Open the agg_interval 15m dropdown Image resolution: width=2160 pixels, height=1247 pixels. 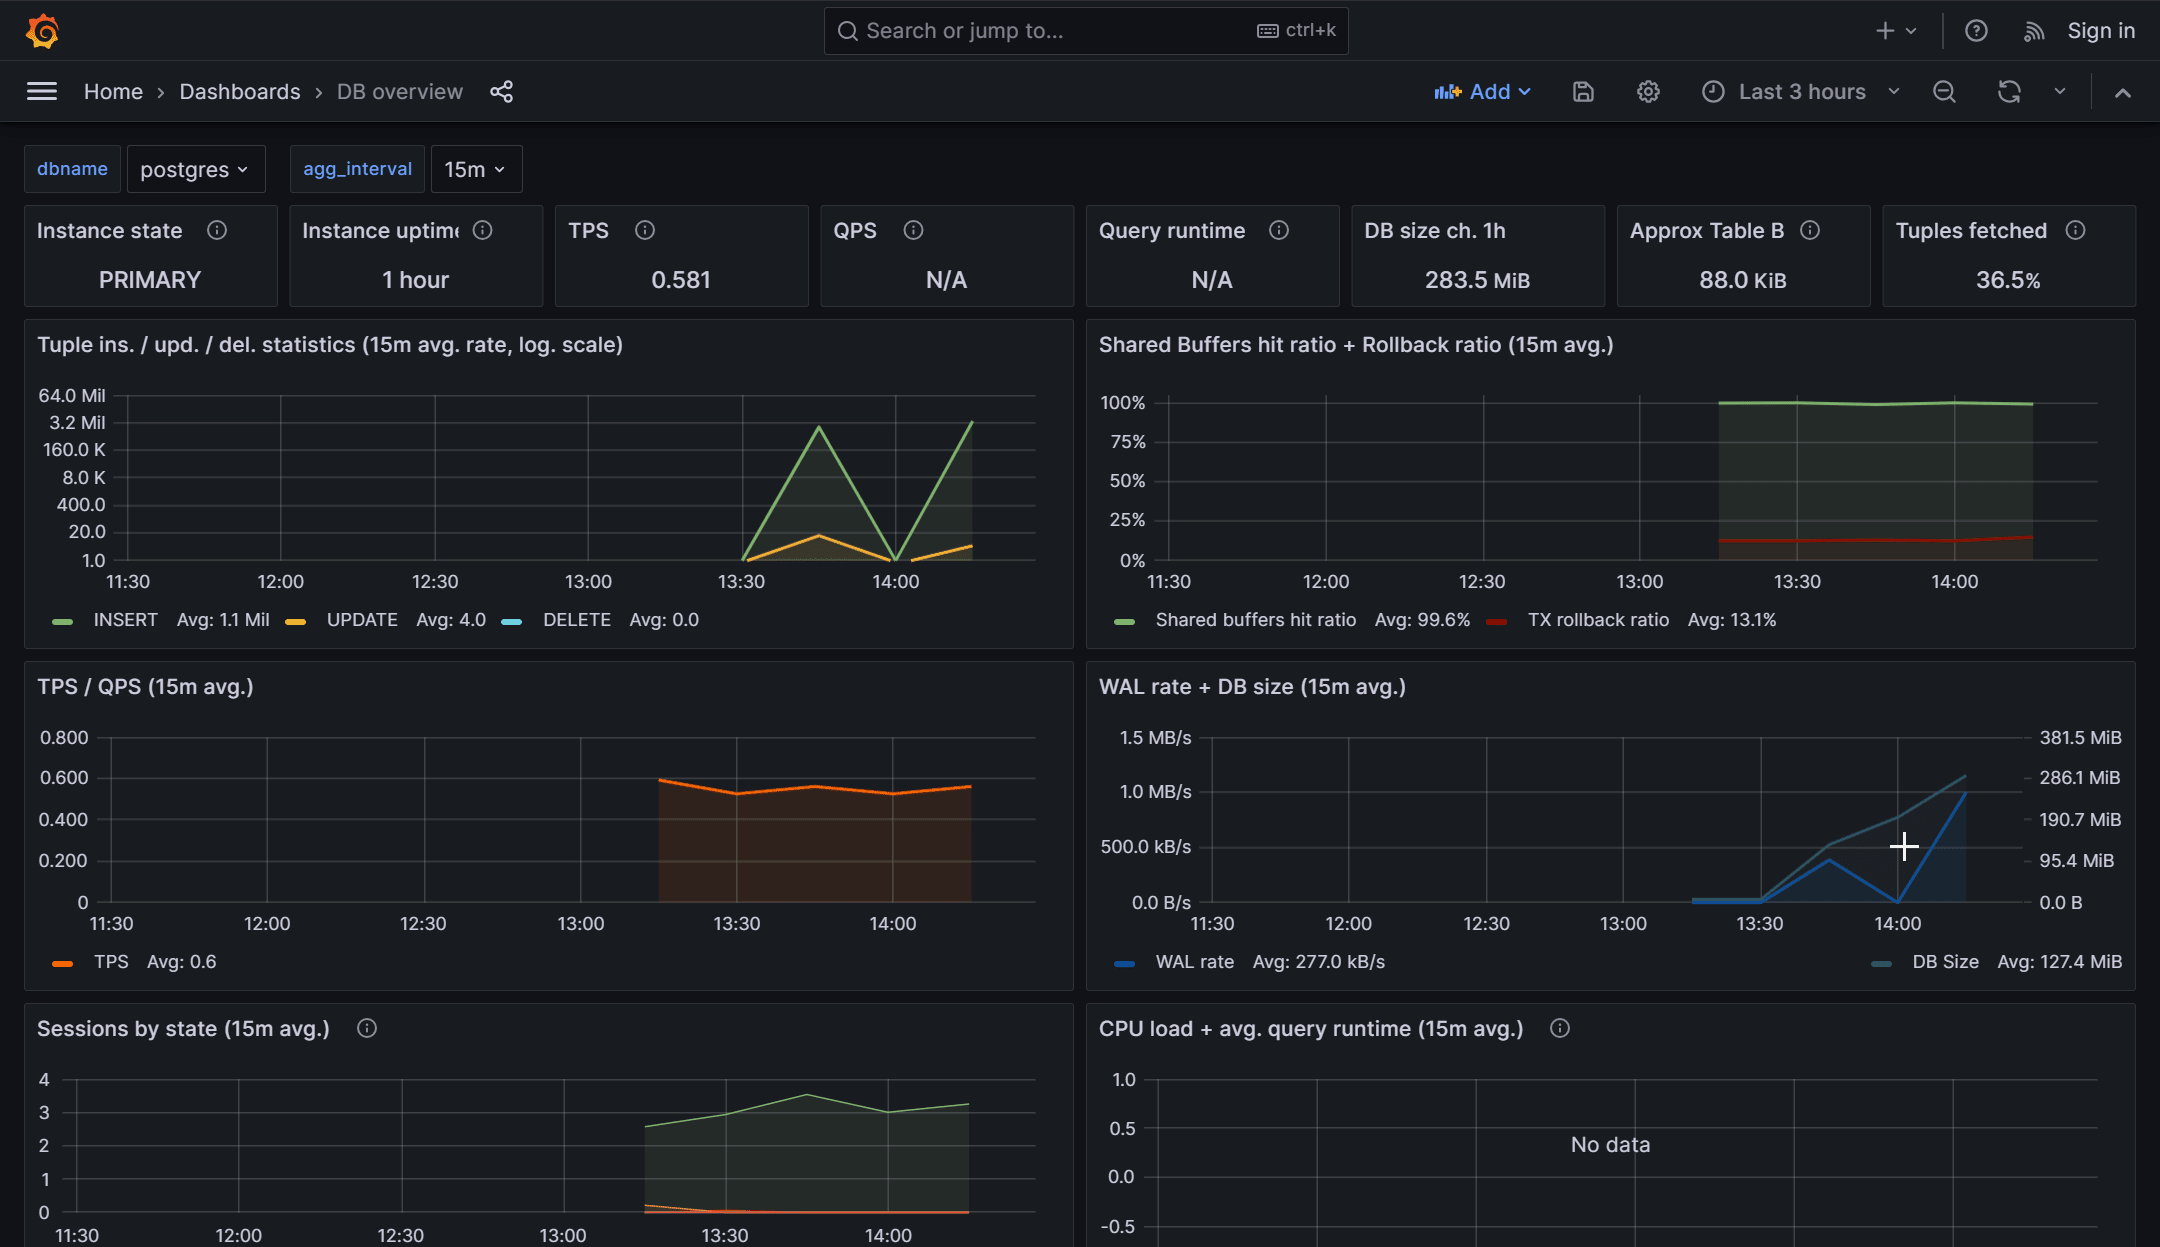coord(475,169)
